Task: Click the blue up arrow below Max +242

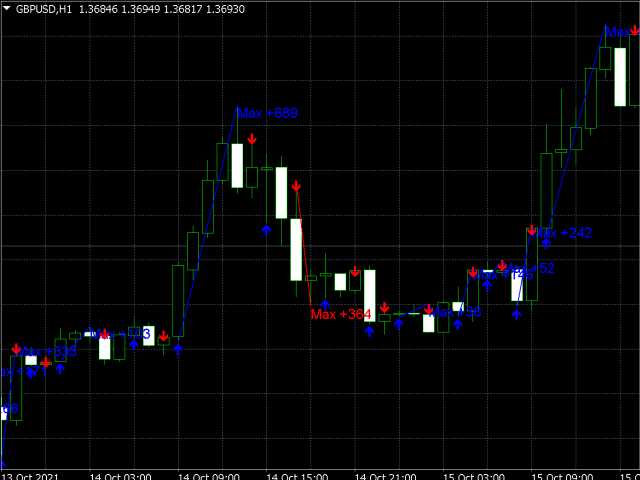Action: [x=546, y=244]
